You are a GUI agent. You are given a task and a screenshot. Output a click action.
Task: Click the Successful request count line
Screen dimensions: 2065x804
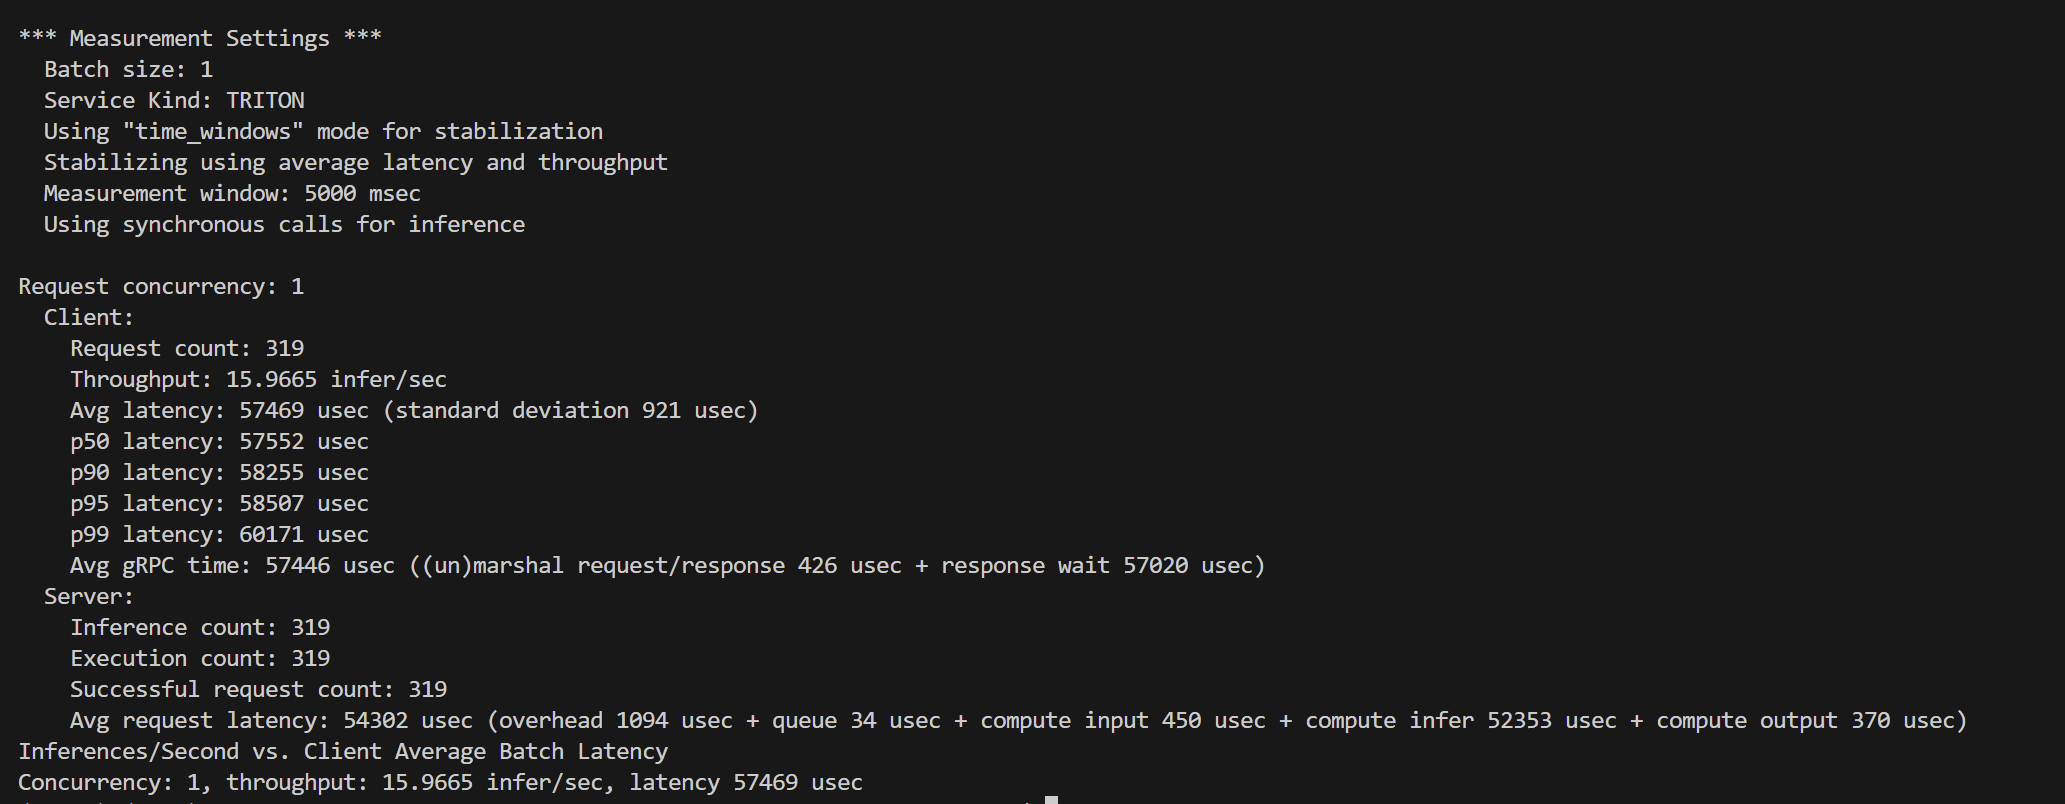click(258, 690)
